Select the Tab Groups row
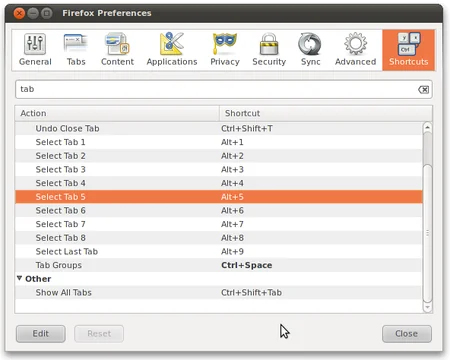Viewport: 450px width, 360px height. tap(219, 265)
